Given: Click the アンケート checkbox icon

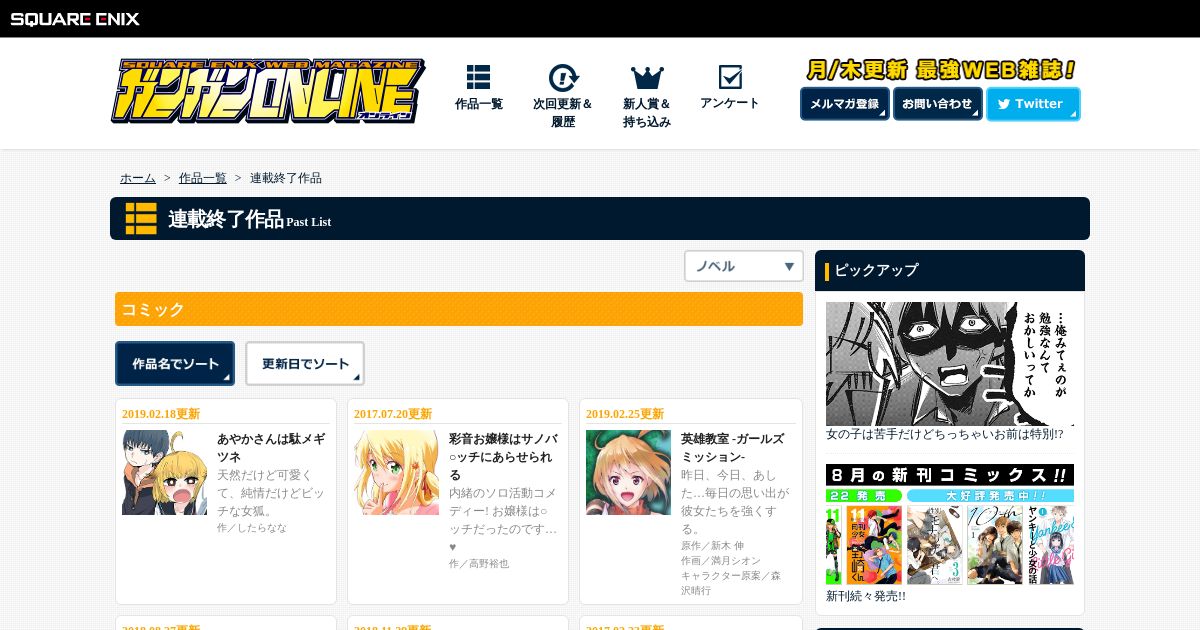Looking at the screenshot, I should pos(730,77).
